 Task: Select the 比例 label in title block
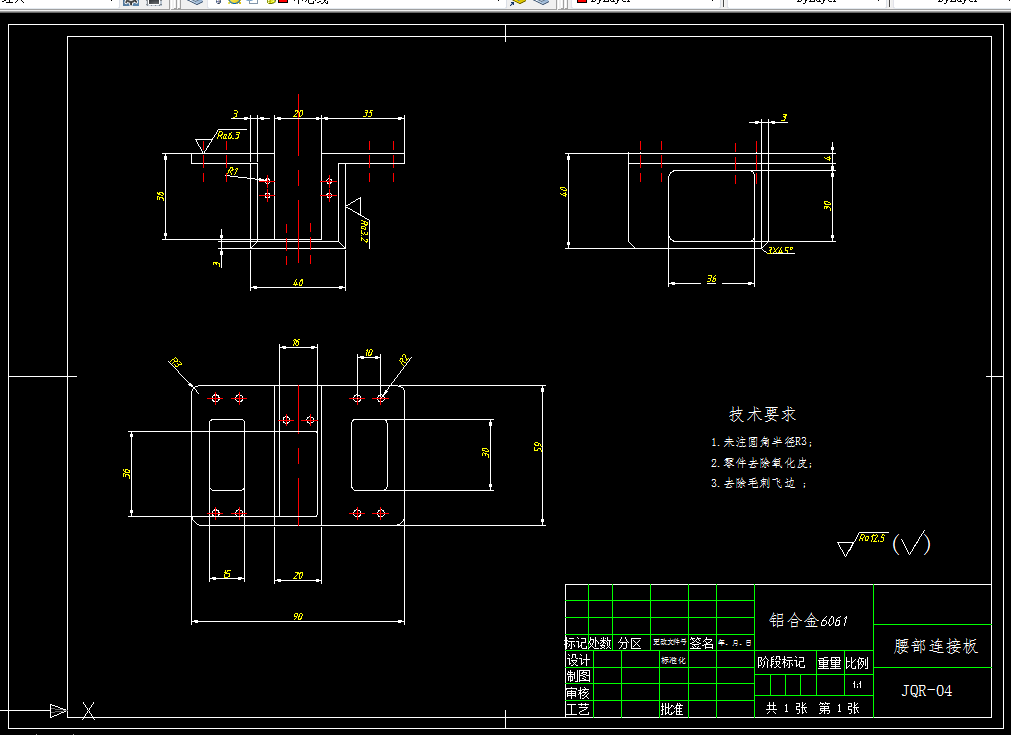[857, 663]
